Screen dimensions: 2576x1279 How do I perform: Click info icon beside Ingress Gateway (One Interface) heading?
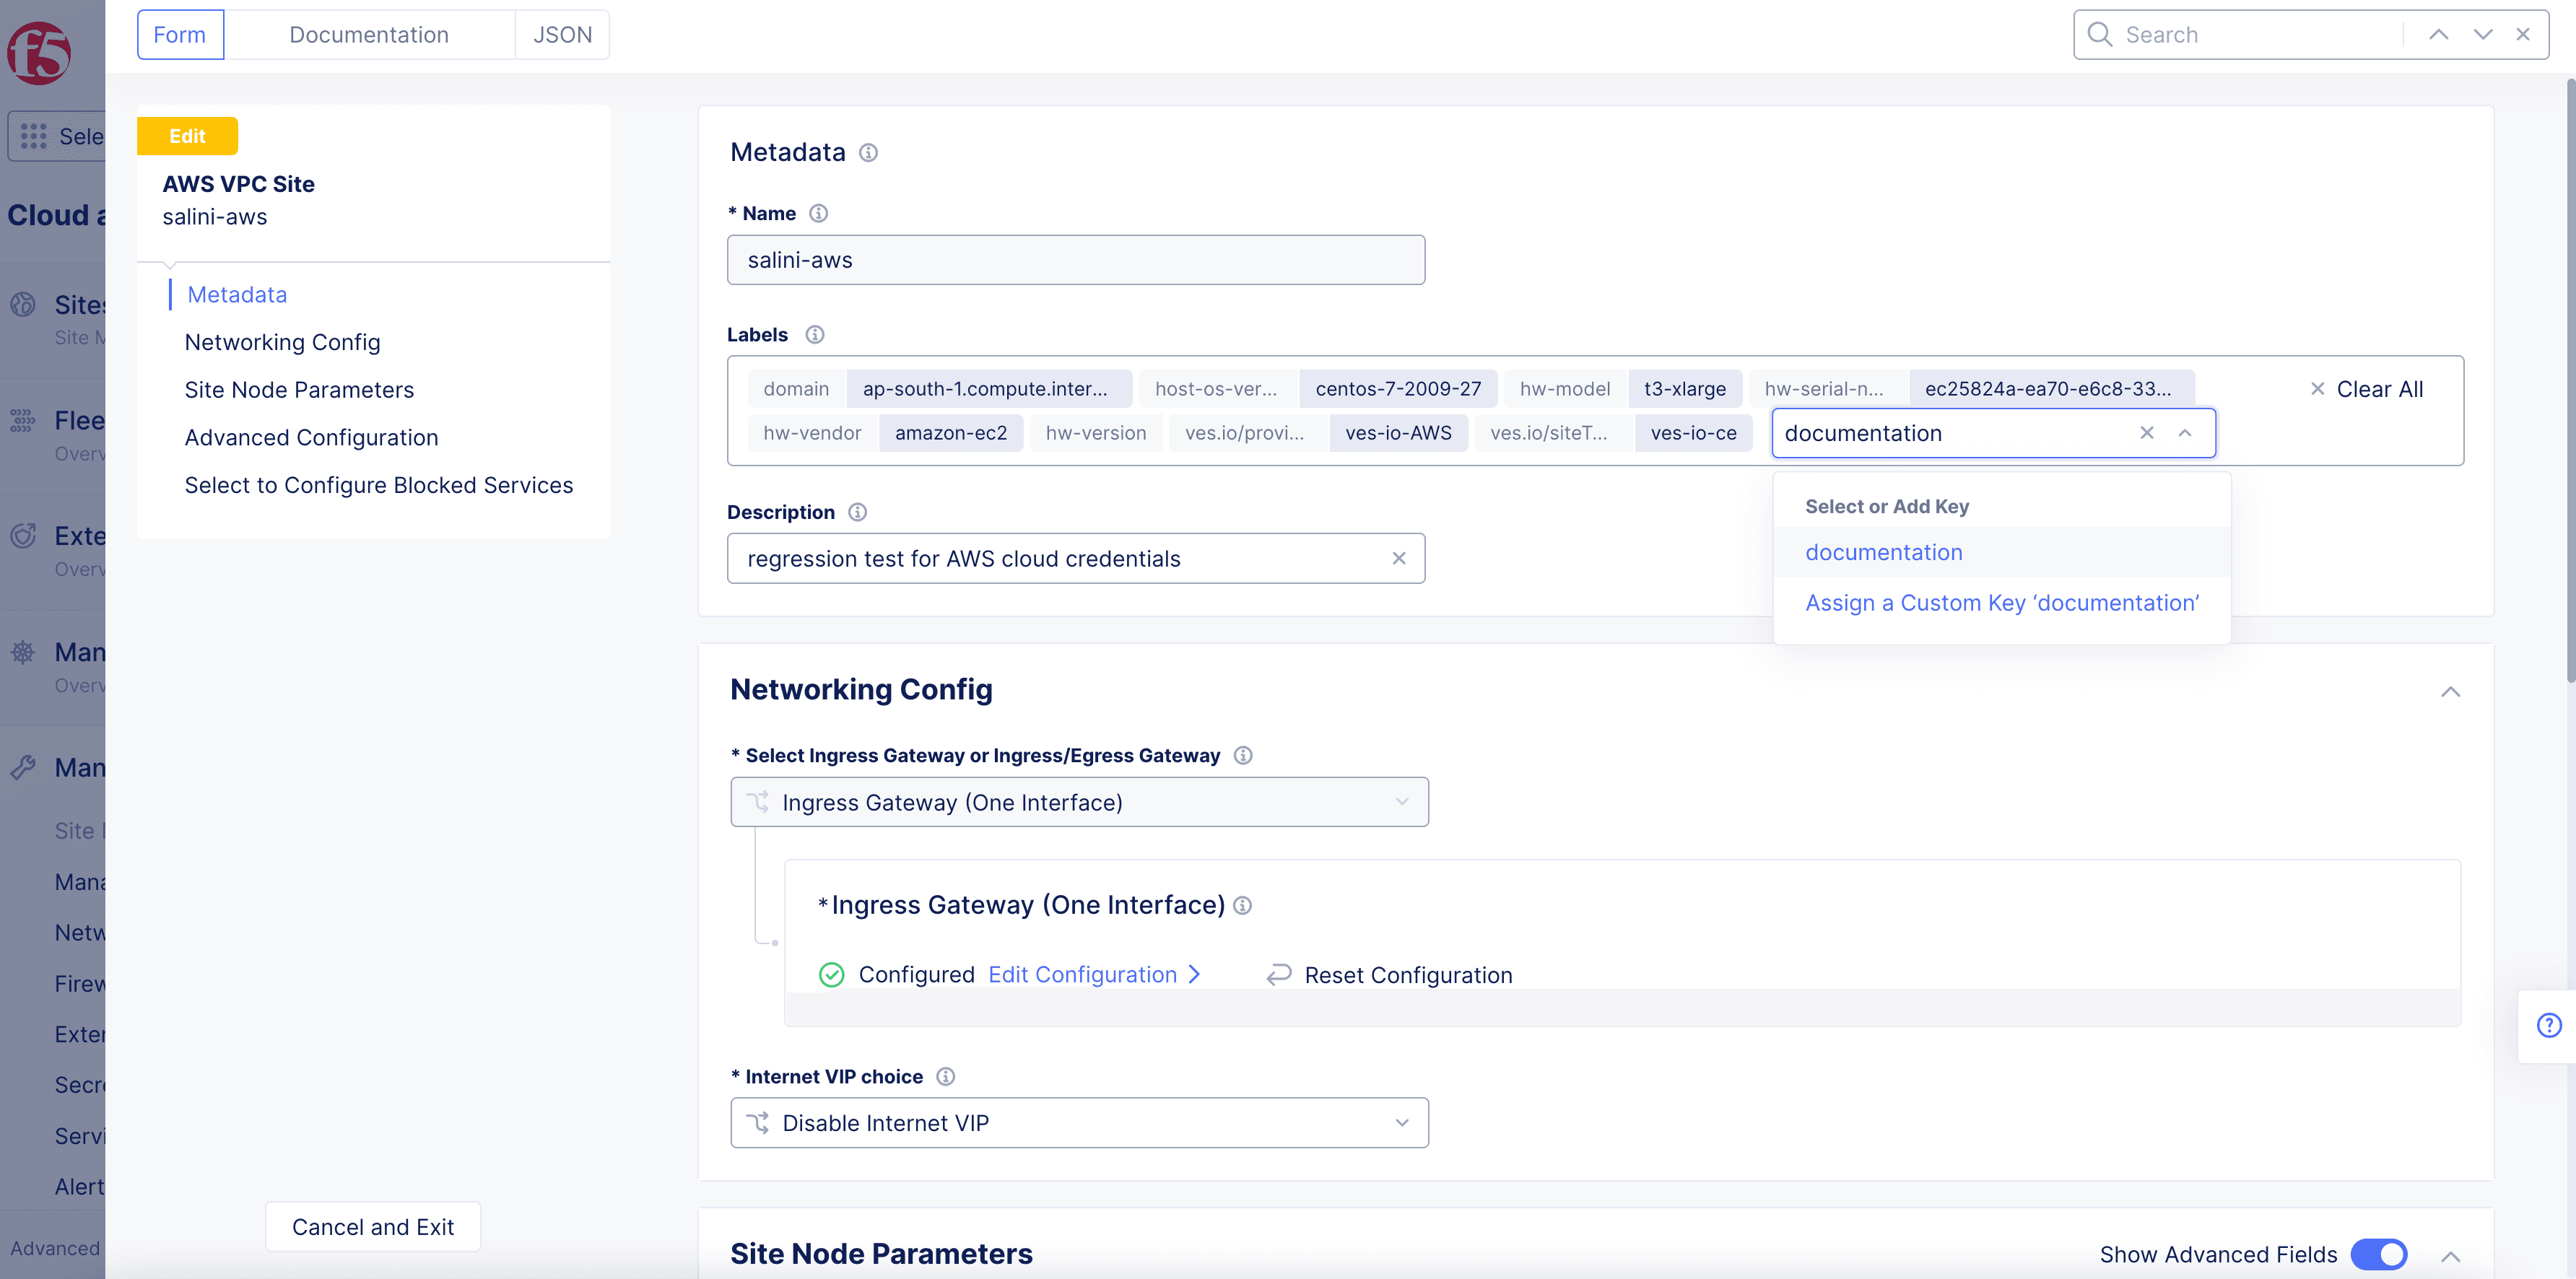coord(1242,906)
